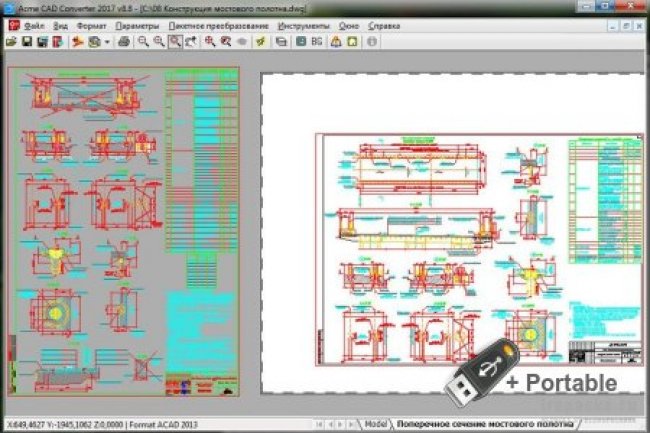Click the Print icon in toolbar

124,42
